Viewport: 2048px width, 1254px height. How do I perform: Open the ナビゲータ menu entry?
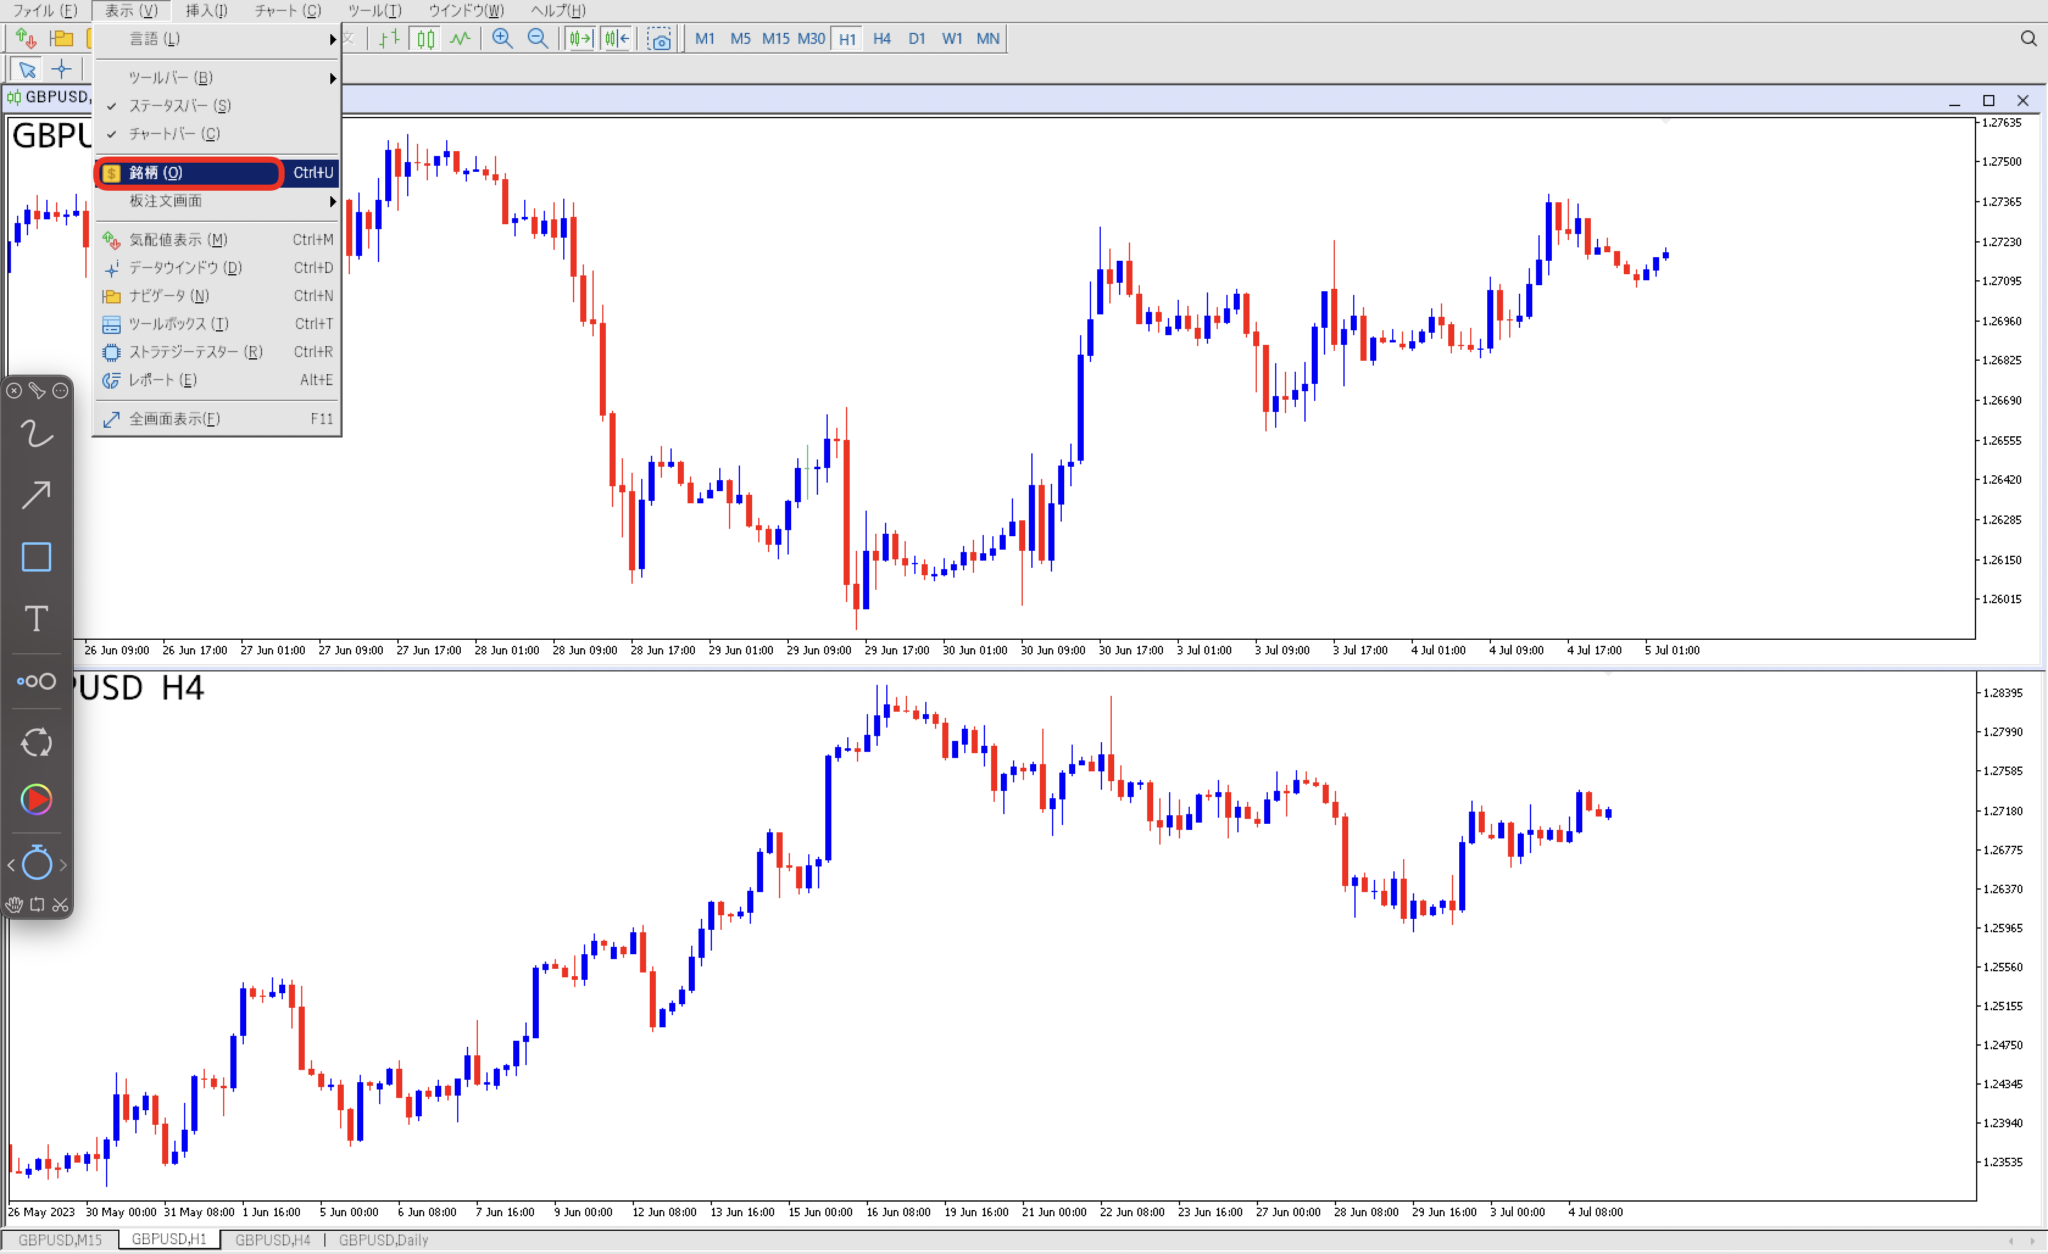(168, 296)
